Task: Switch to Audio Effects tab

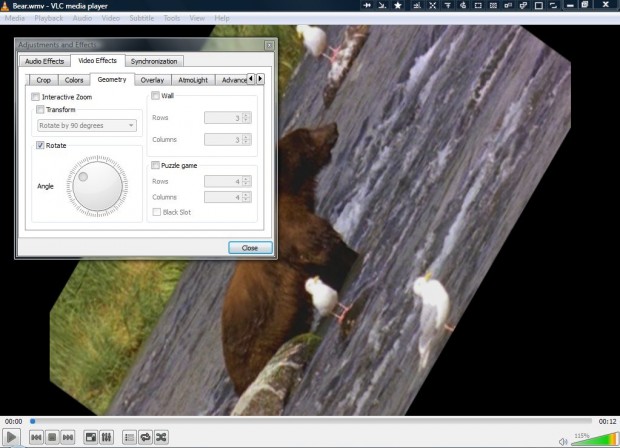Action: click(44, 61)
